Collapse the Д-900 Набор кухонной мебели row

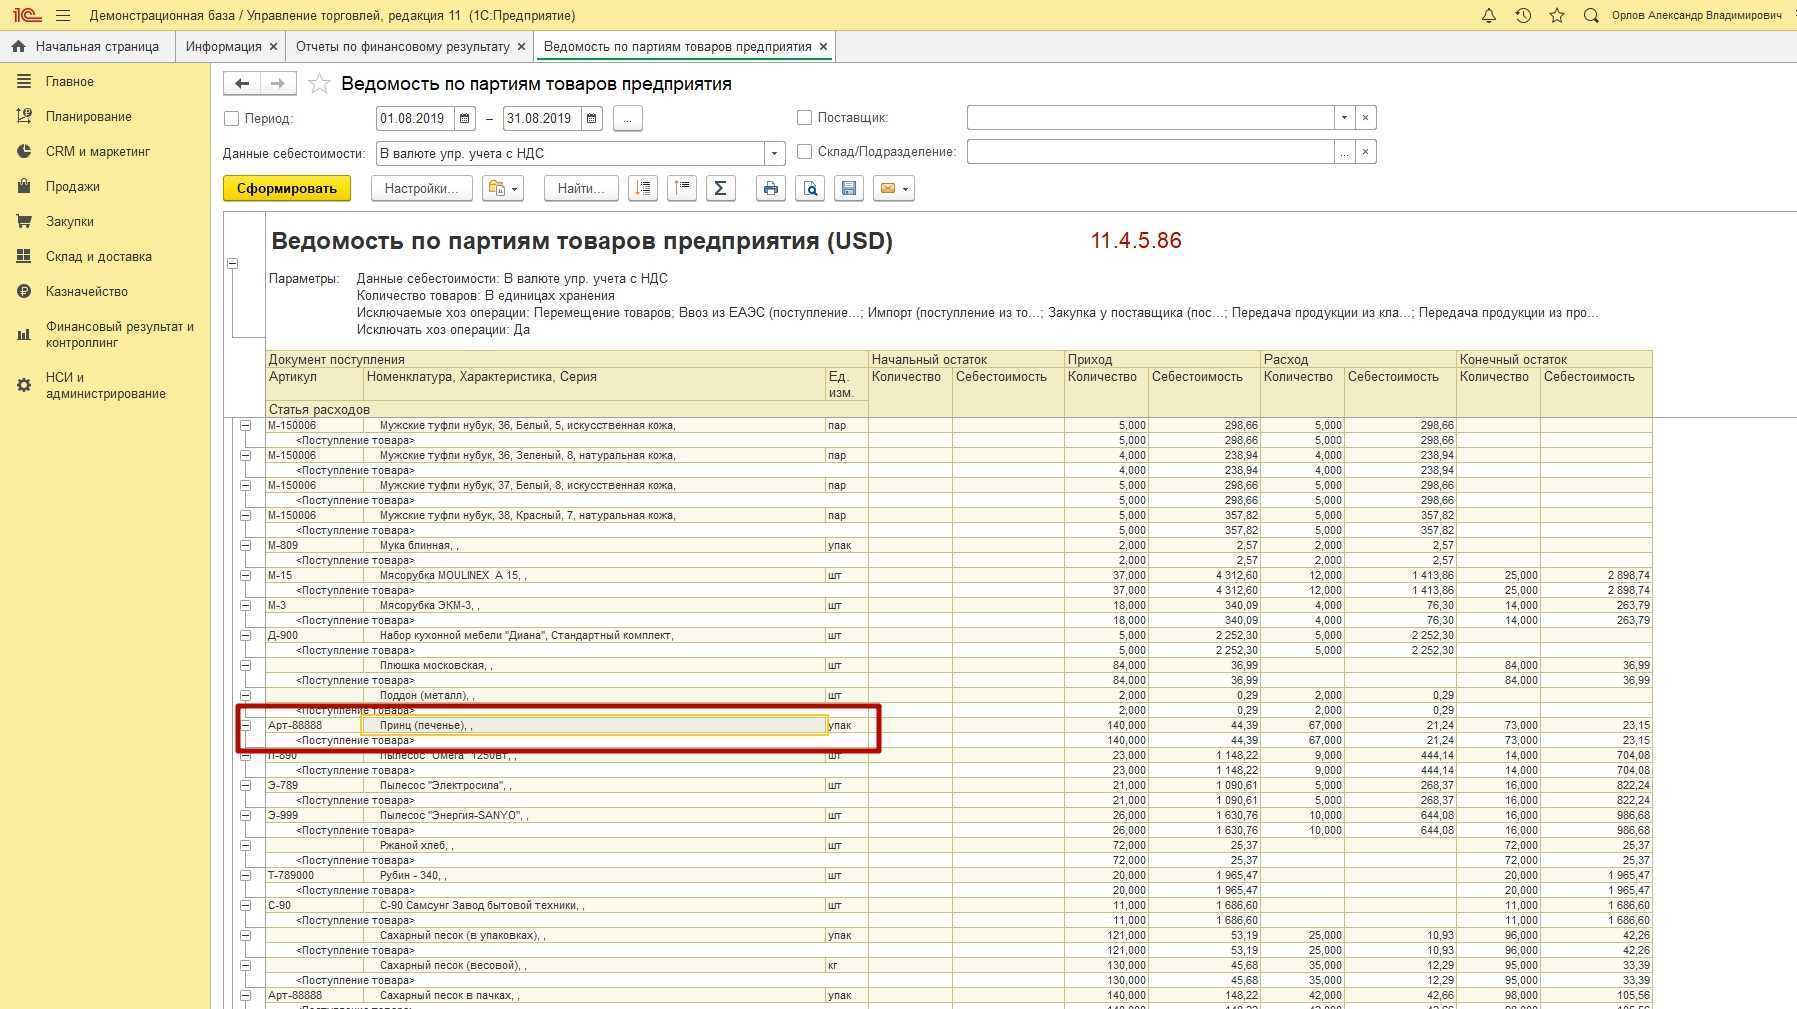point(245,636)
